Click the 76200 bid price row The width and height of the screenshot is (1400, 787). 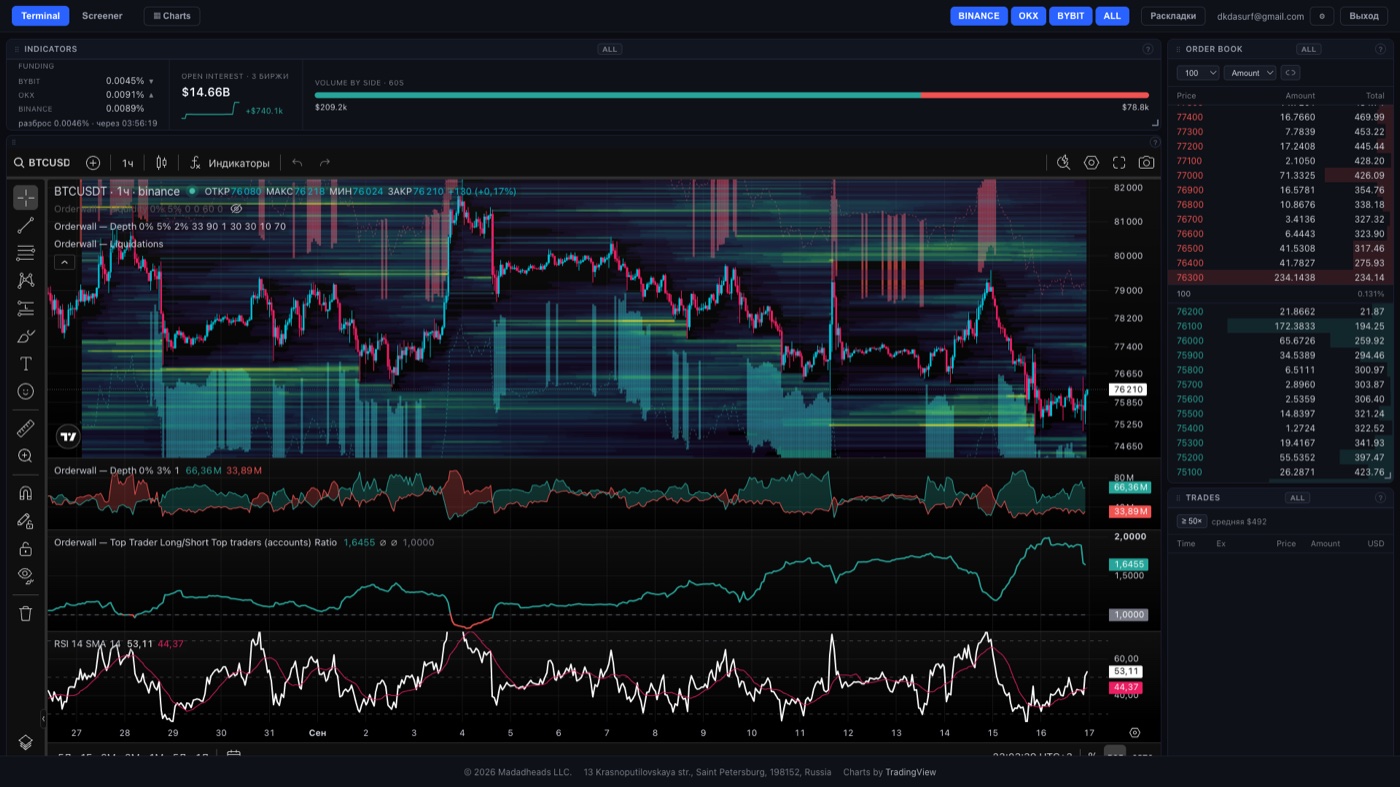(x=1281, y=312)
